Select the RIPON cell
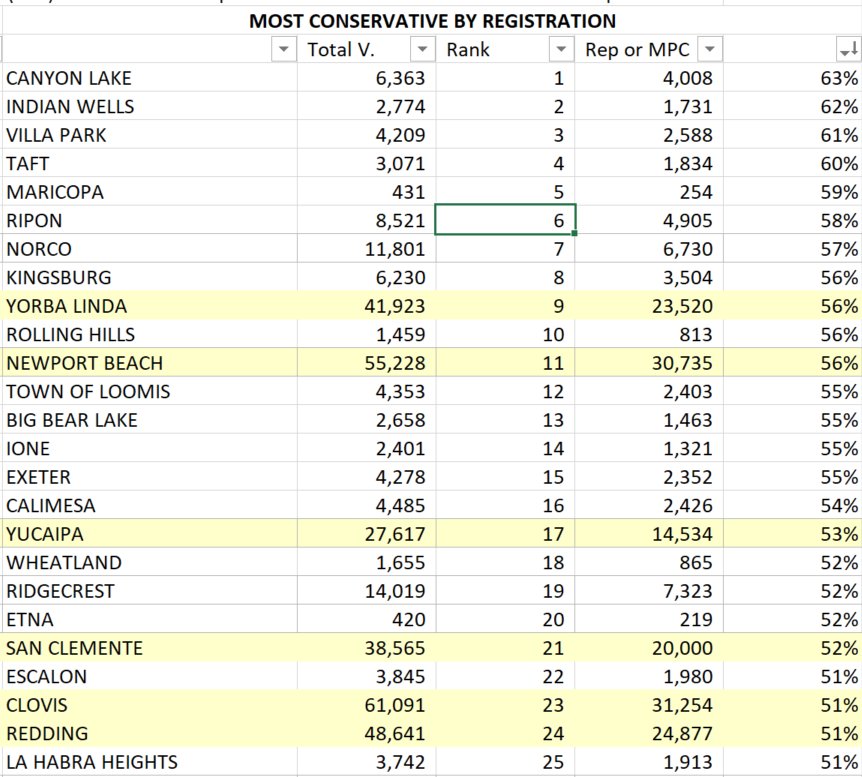This screenshot has width=862, height=777. coord(150,221)
